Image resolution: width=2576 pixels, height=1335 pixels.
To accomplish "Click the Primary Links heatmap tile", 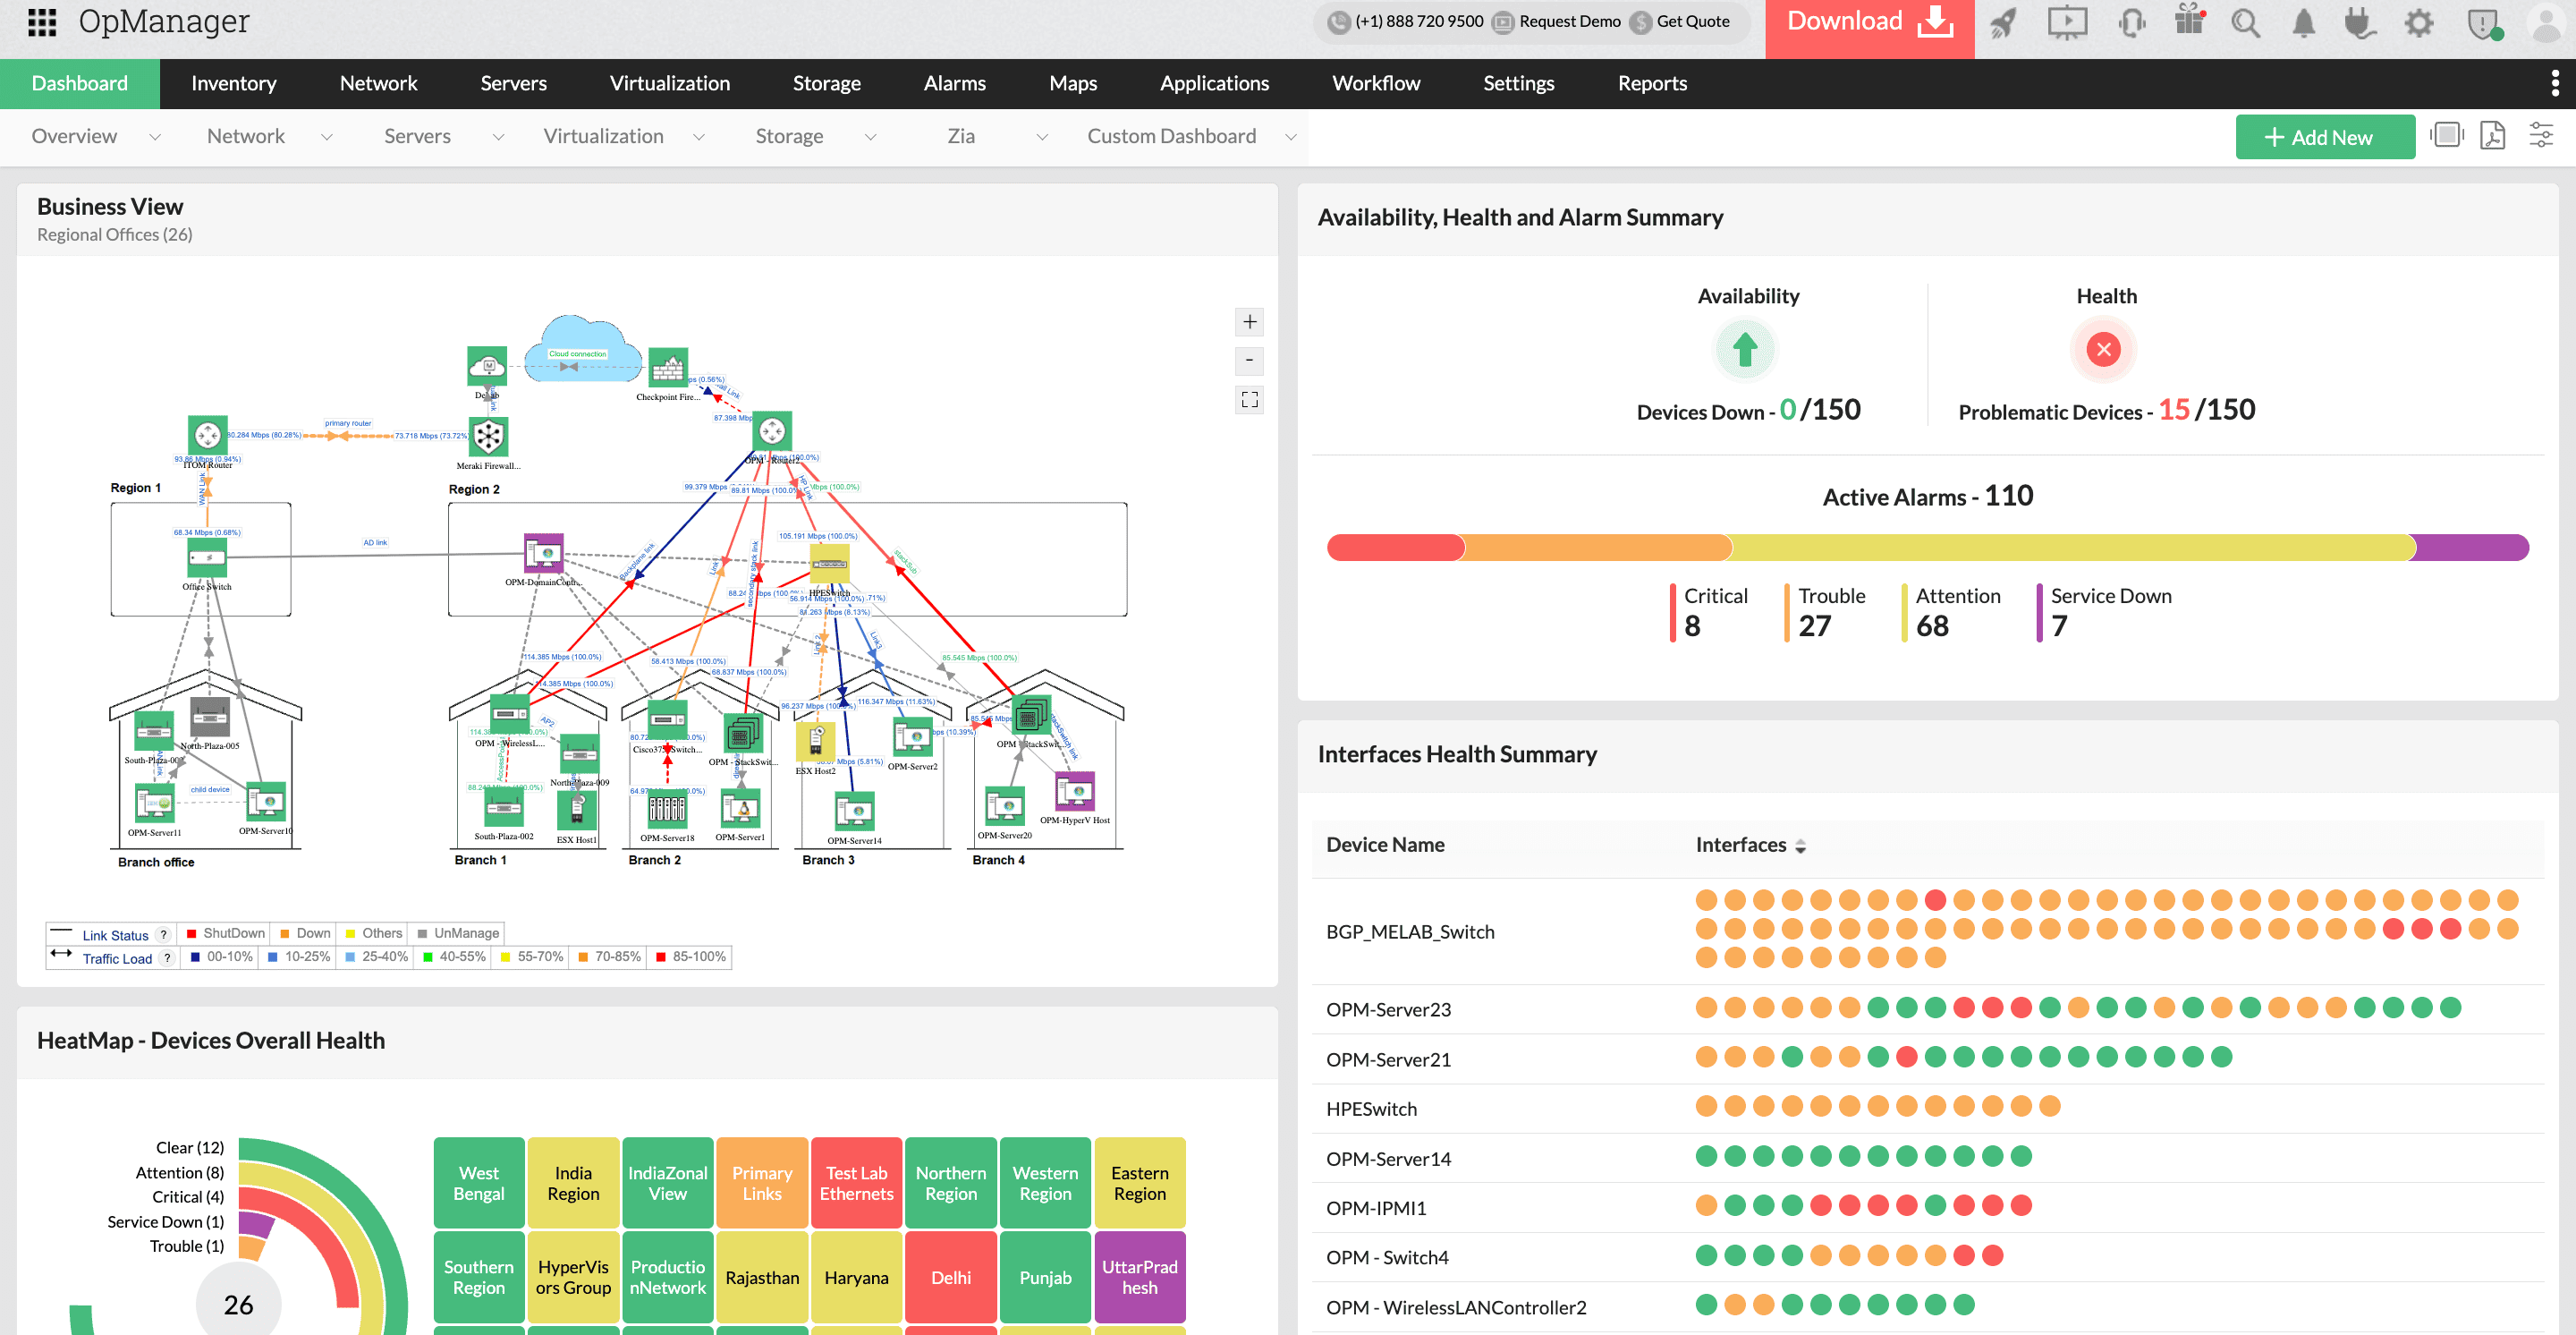I will 762,1183.
